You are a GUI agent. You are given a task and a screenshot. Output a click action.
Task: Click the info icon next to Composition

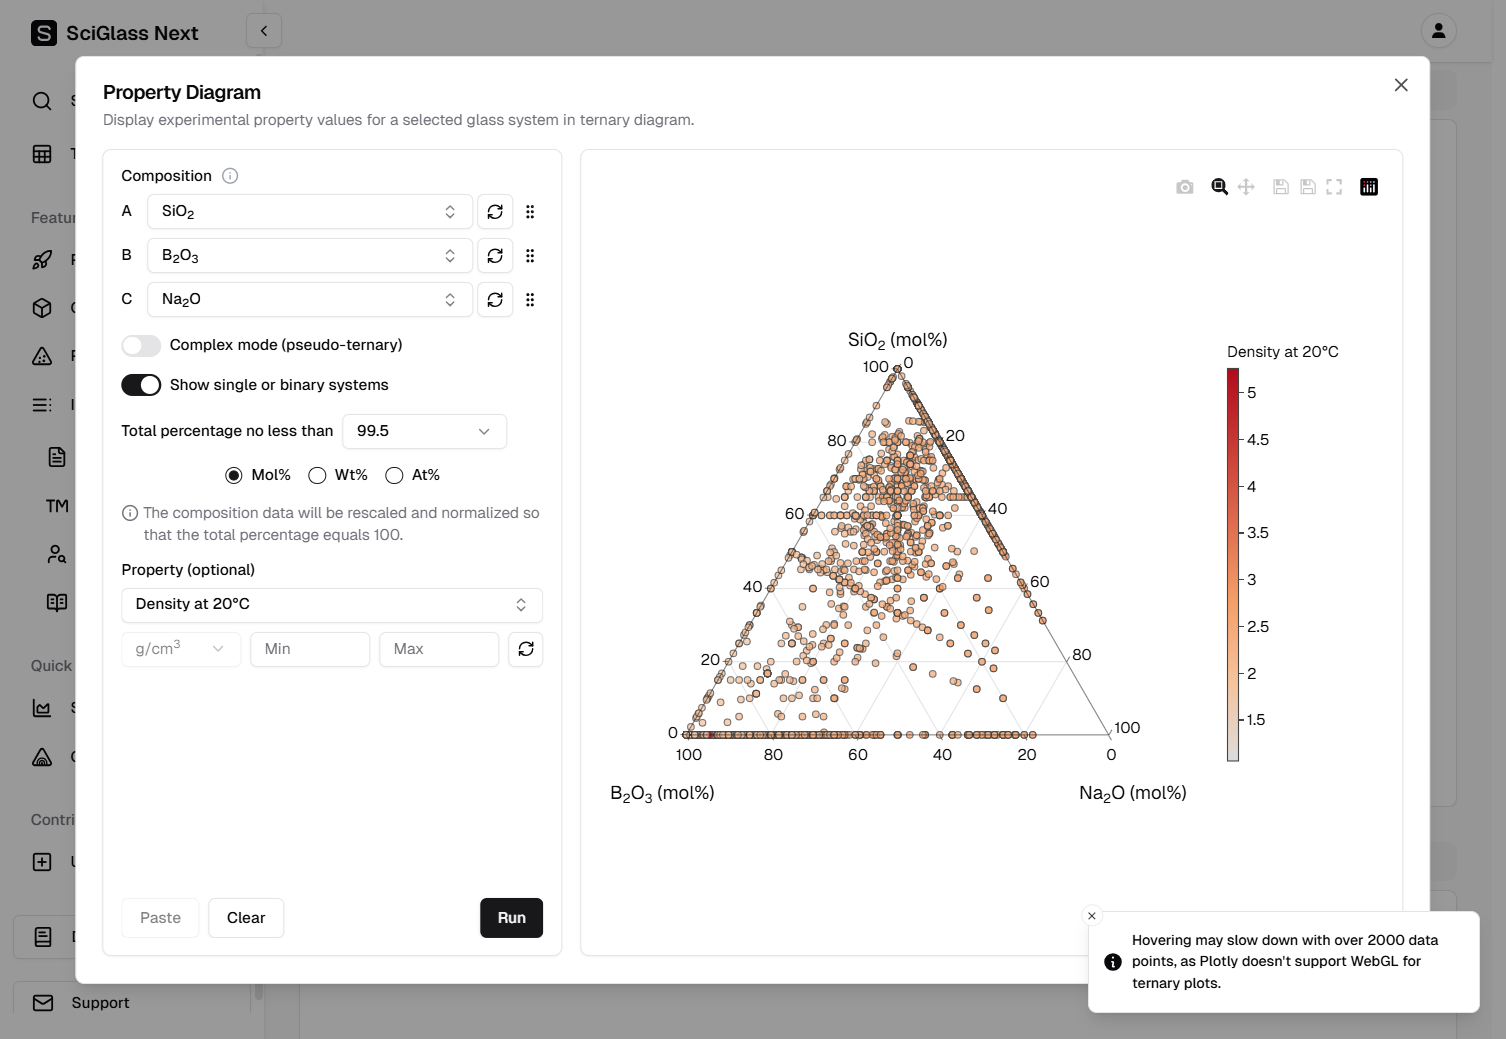pos(230,176)
